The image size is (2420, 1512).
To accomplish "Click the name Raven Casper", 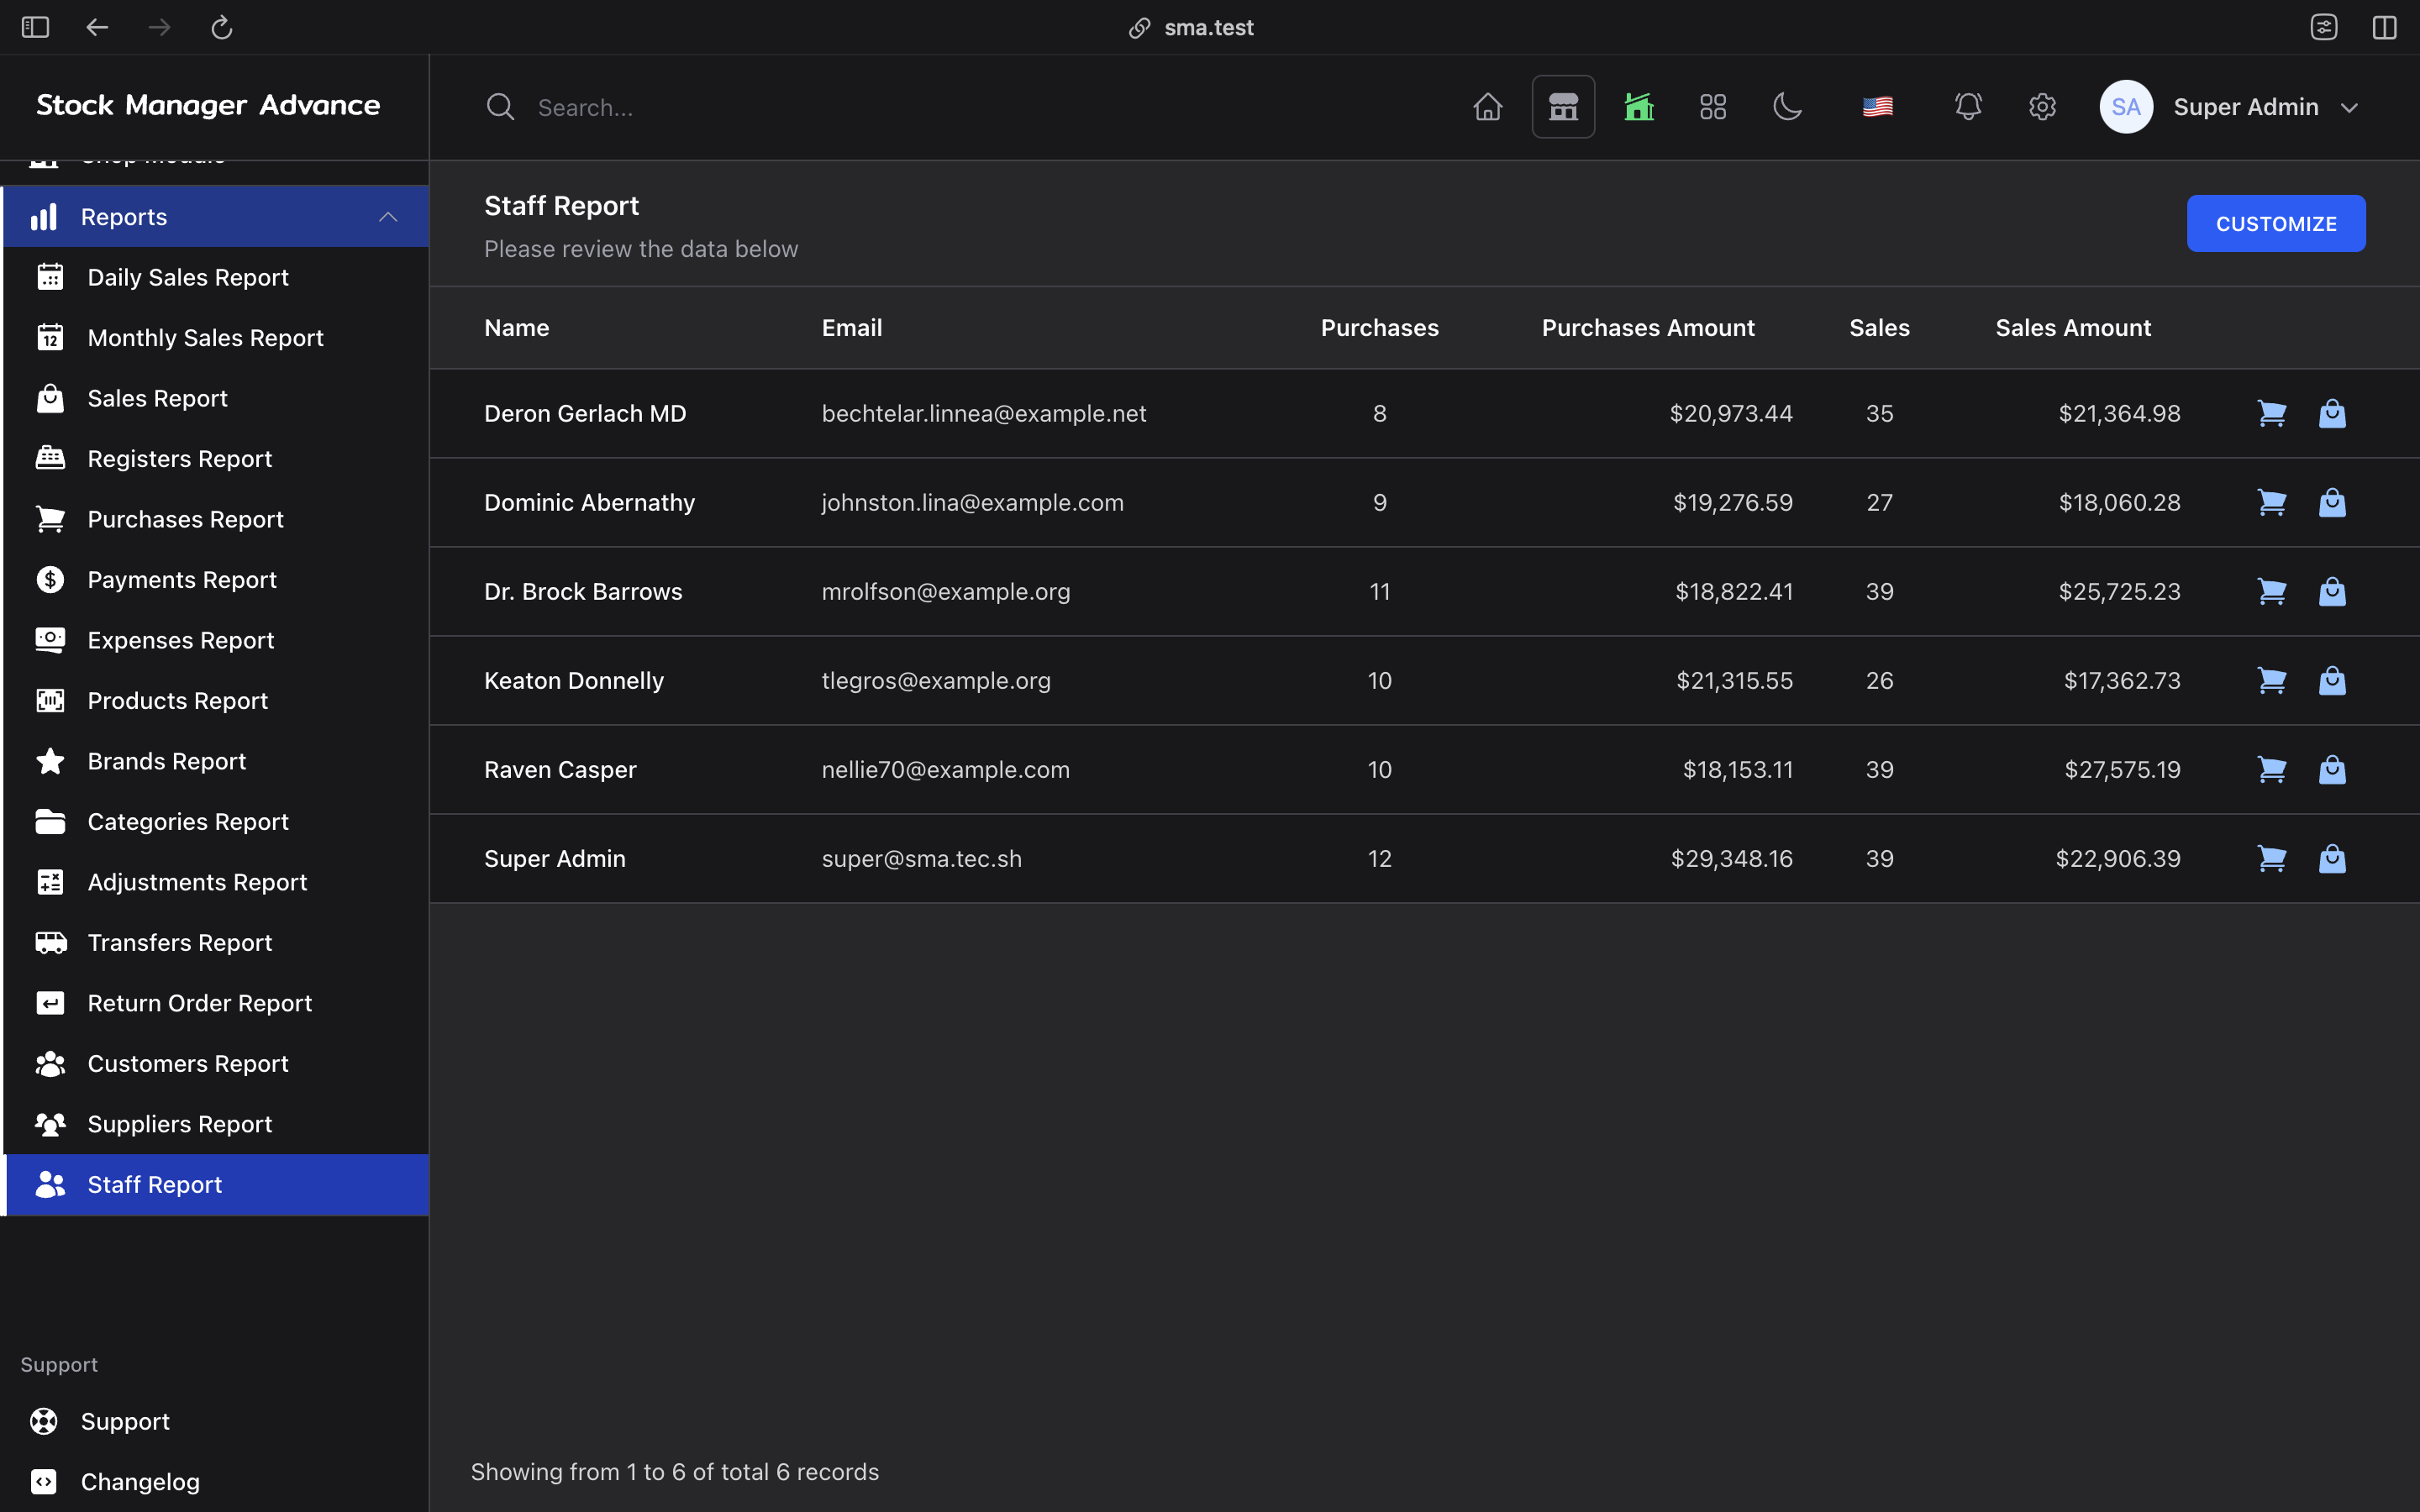I will (x=560, y=770).
